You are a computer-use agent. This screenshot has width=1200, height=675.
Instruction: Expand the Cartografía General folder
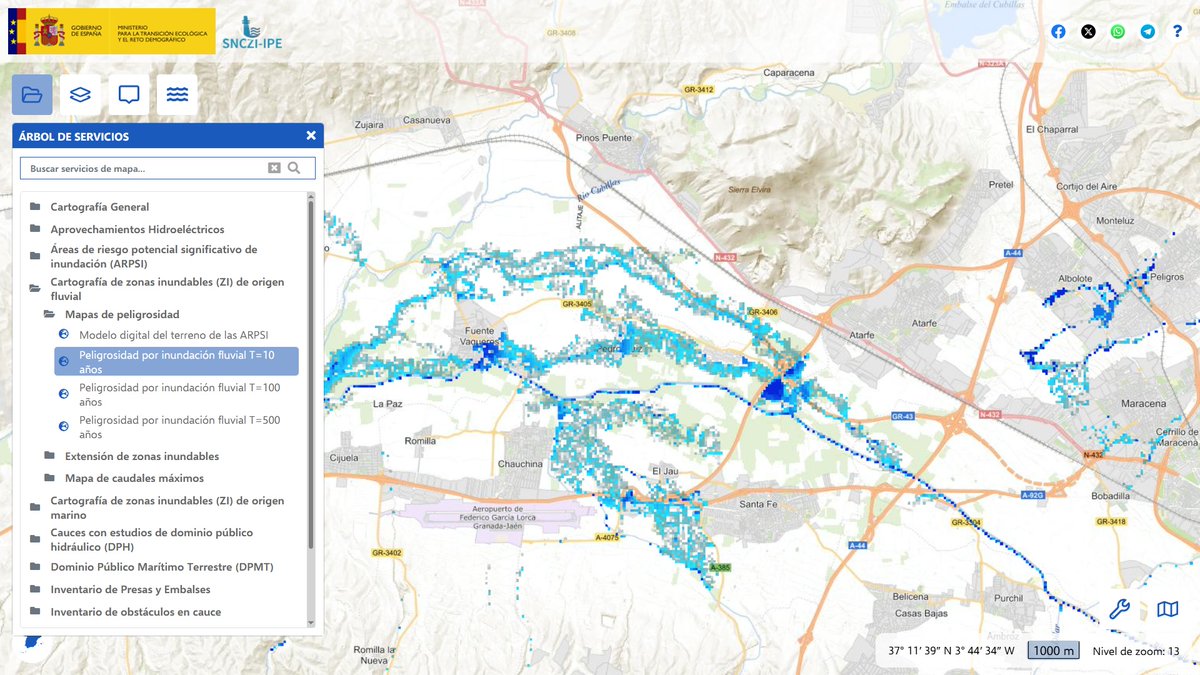(99, 207)
